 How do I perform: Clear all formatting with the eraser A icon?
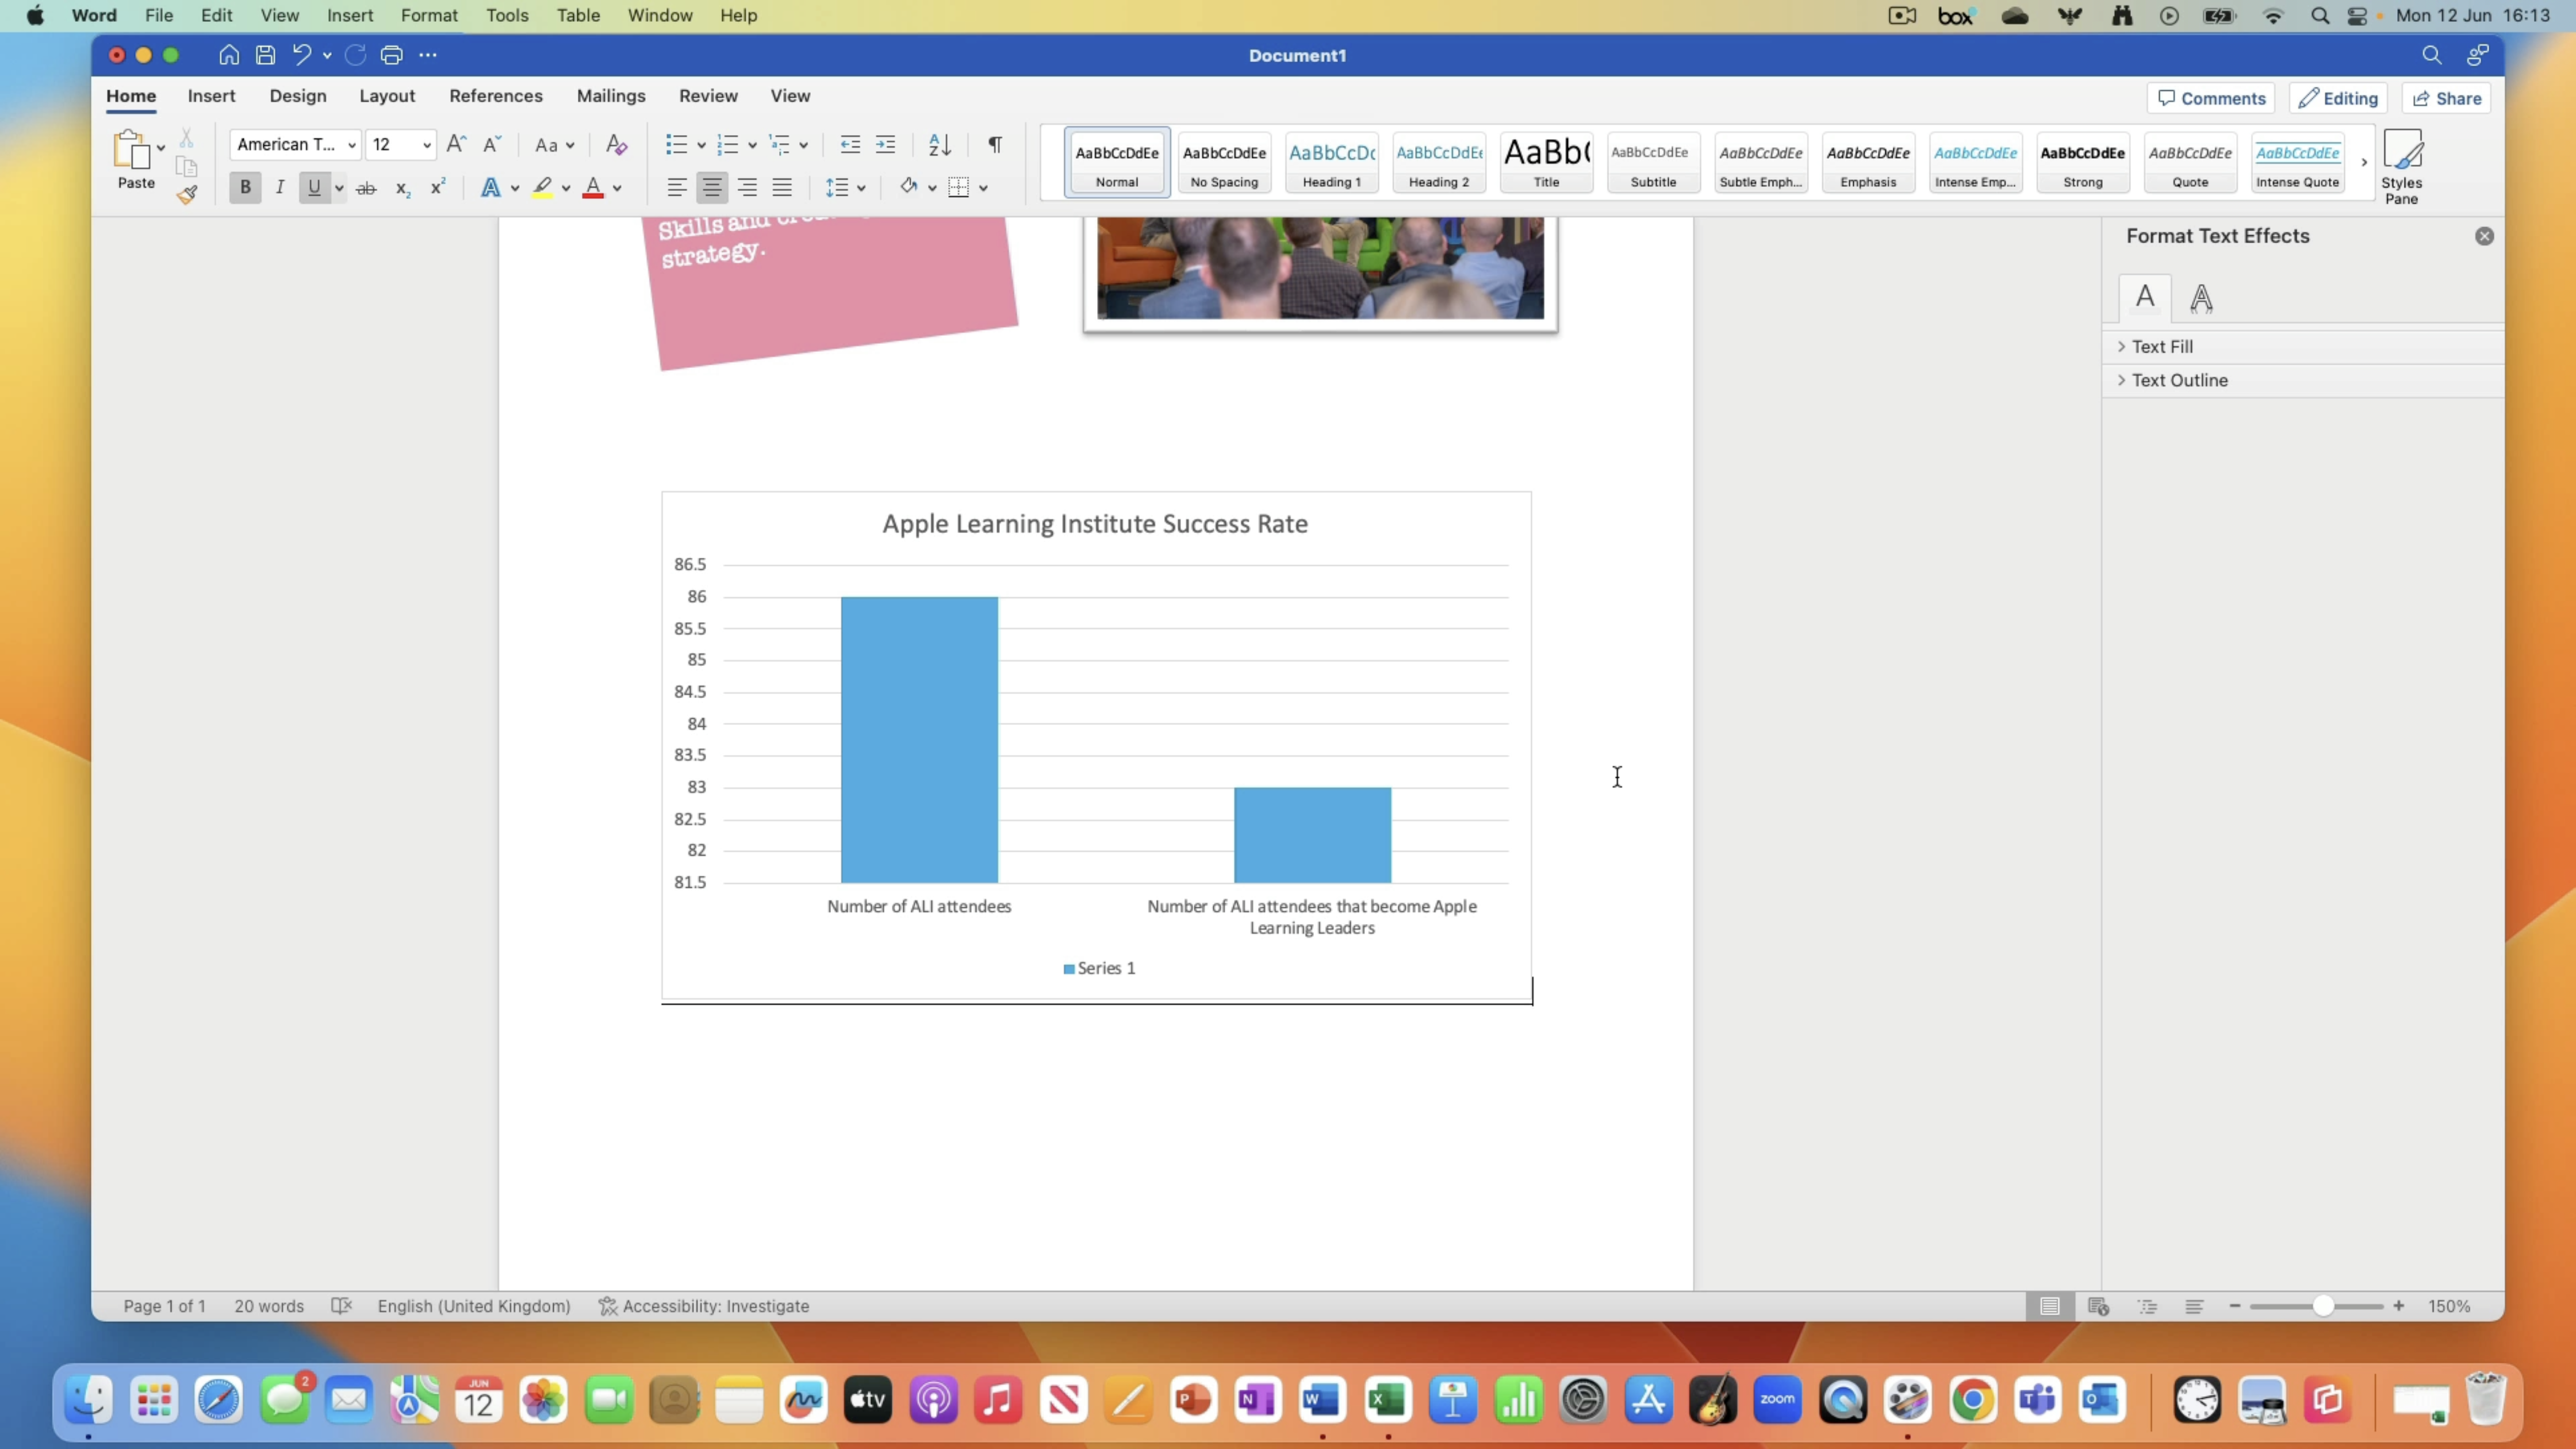pos(617,144)
